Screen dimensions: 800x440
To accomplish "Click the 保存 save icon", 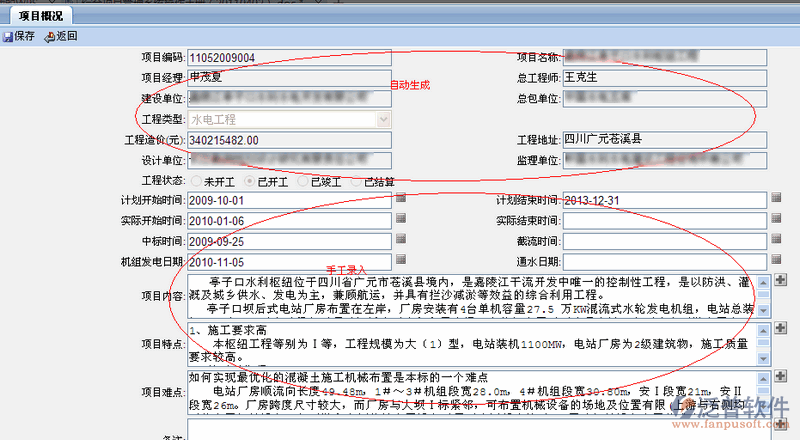I will pyautogui.click(x=8, y=37).
